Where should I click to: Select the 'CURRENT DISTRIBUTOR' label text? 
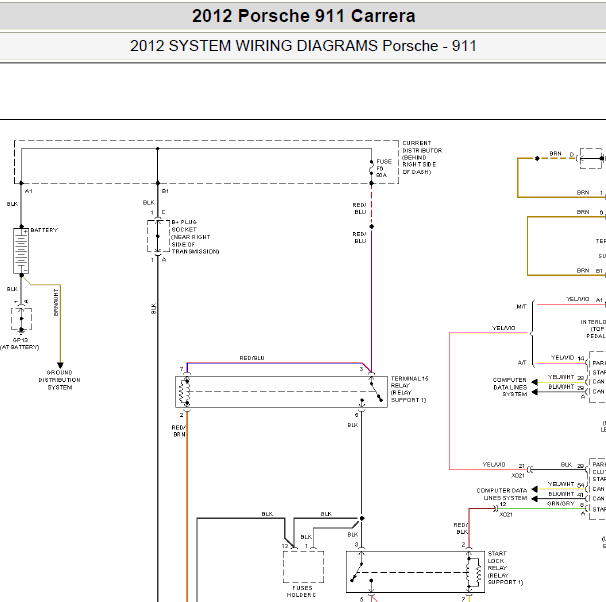(422, 157)
